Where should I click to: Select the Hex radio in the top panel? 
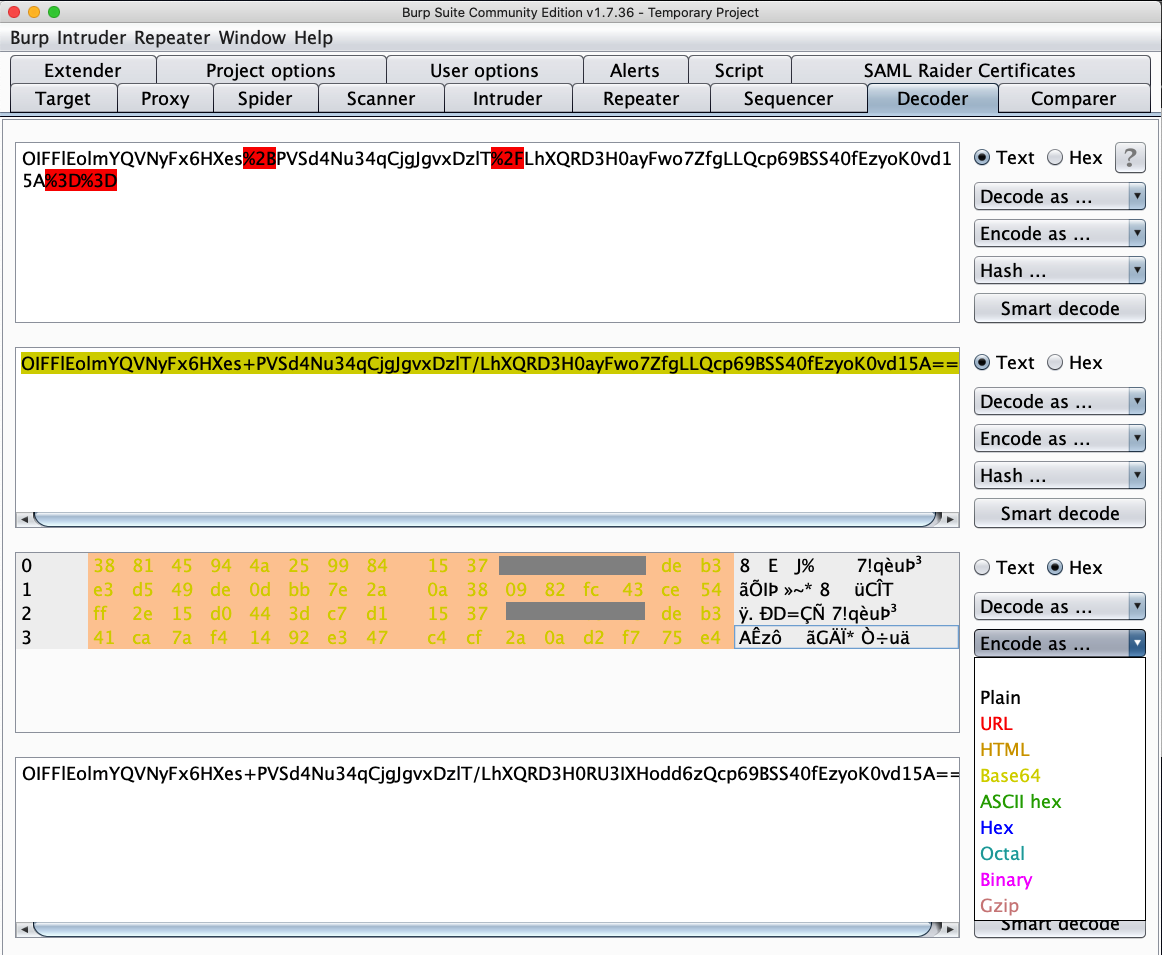point(1055,158)
